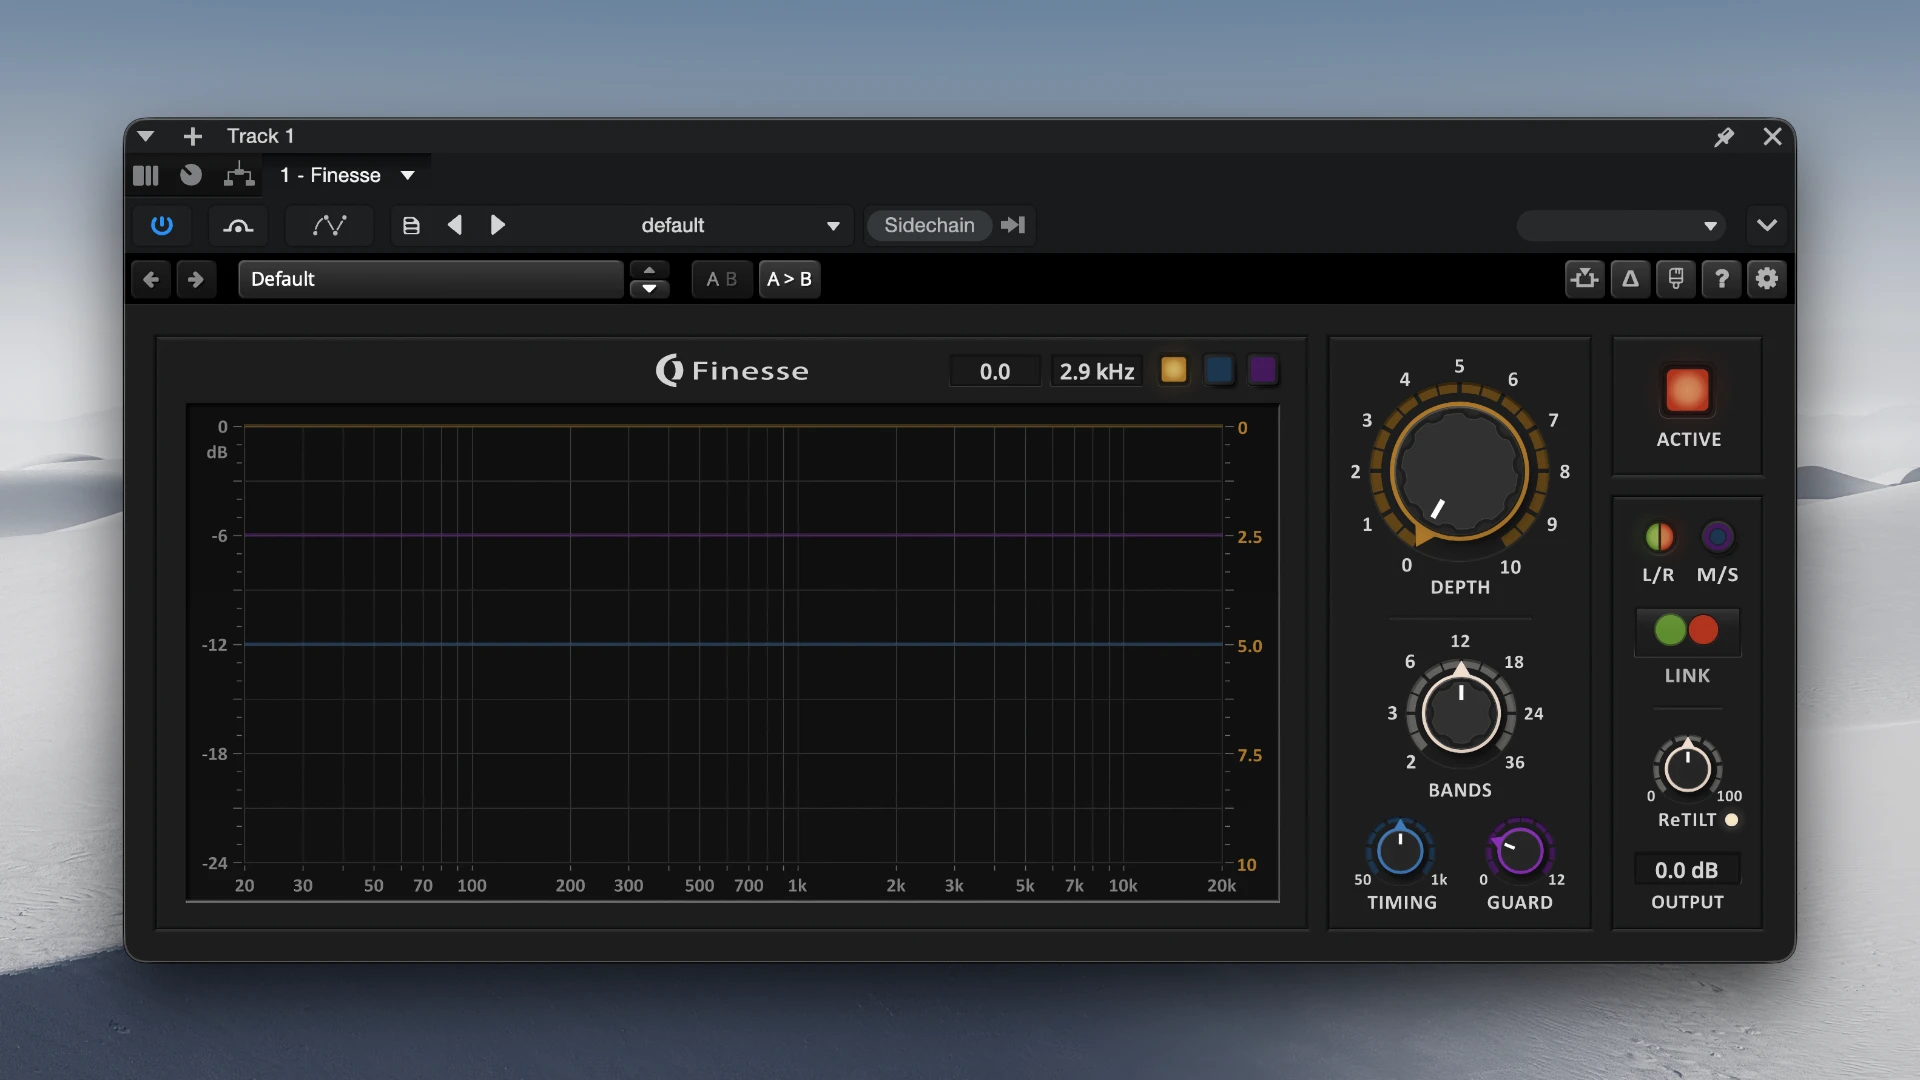The width and height of the screenshot is (1920, 1080).
Task: Click the A > B copy button
Action: (789, 279)
